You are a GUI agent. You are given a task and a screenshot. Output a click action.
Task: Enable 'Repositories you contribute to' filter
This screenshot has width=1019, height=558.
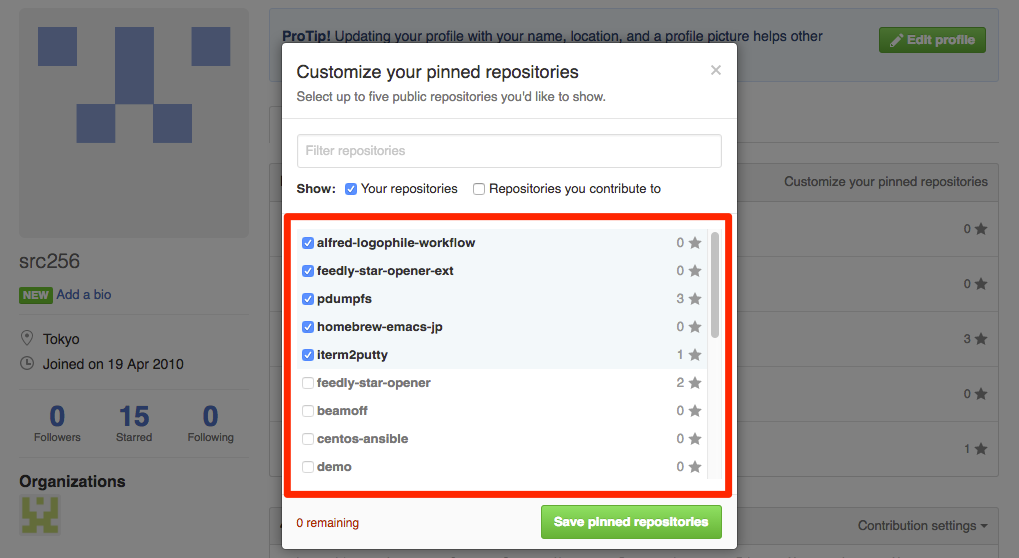[x=479, y=189]
